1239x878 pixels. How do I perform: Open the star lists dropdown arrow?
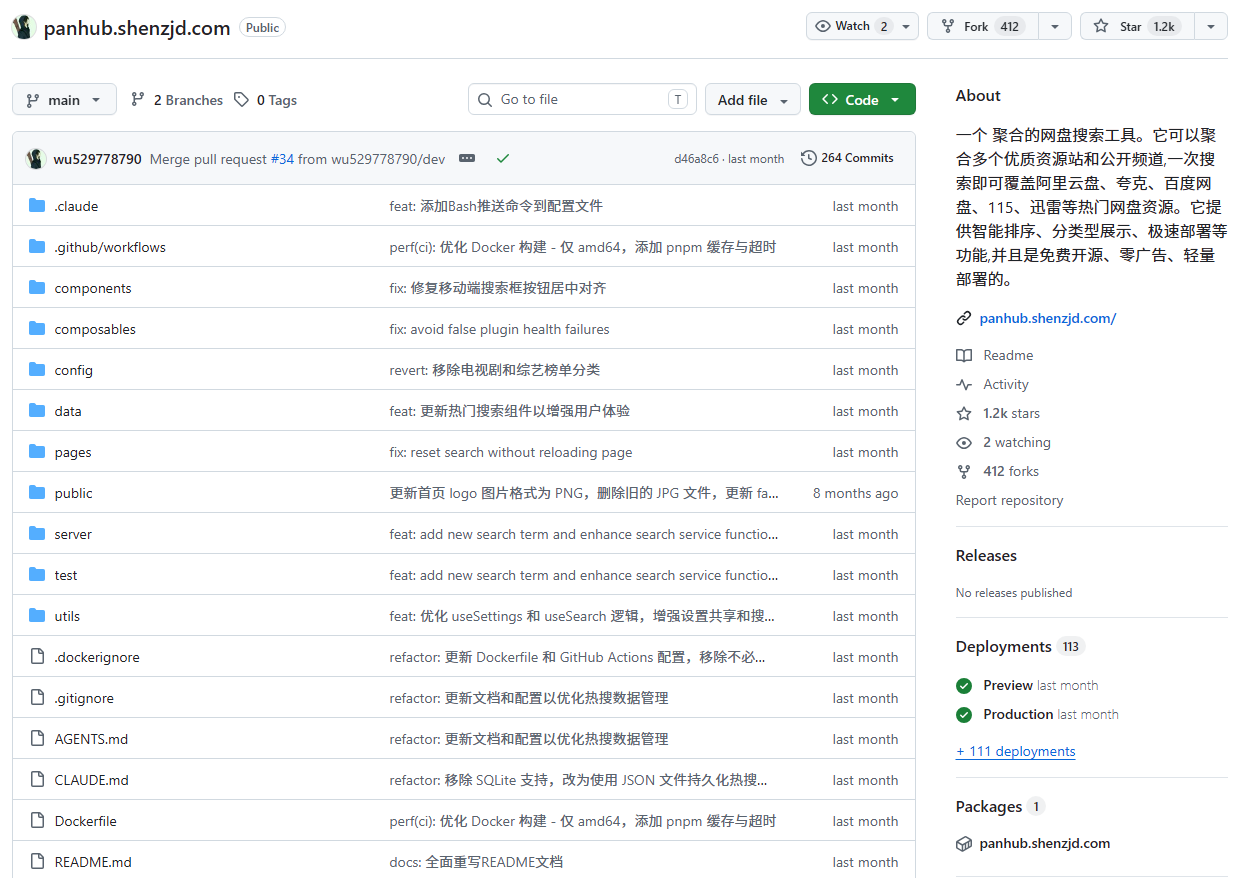click(x=1211, y=26)
